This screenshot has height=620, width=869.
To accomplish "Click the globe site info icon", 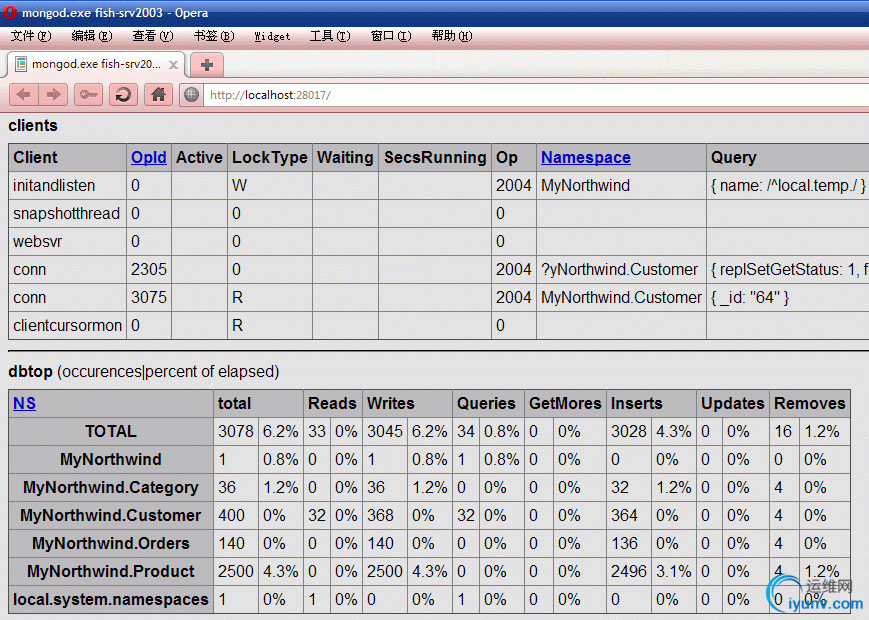I will point(191,95).
